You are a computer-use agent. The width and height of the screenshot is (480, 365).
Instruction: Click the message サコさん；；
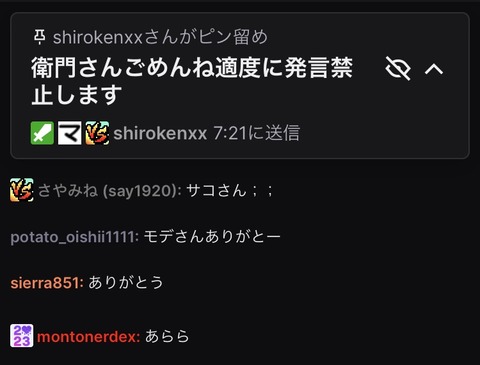[230, 191]
